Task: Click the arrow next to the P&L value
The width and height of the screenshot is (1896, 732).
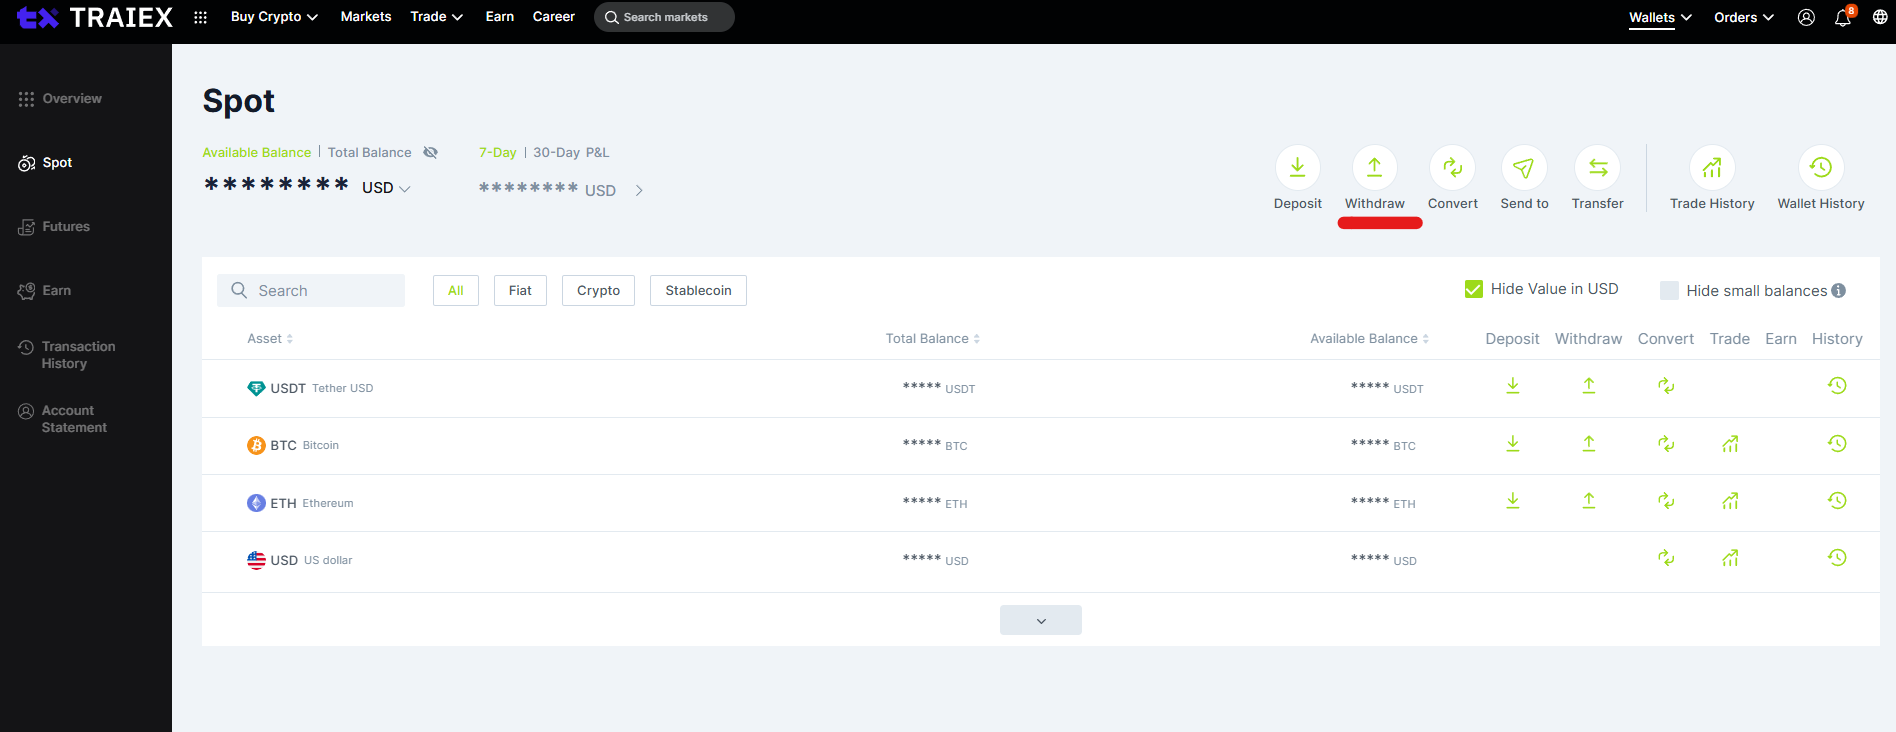Action: pos(639,190)
